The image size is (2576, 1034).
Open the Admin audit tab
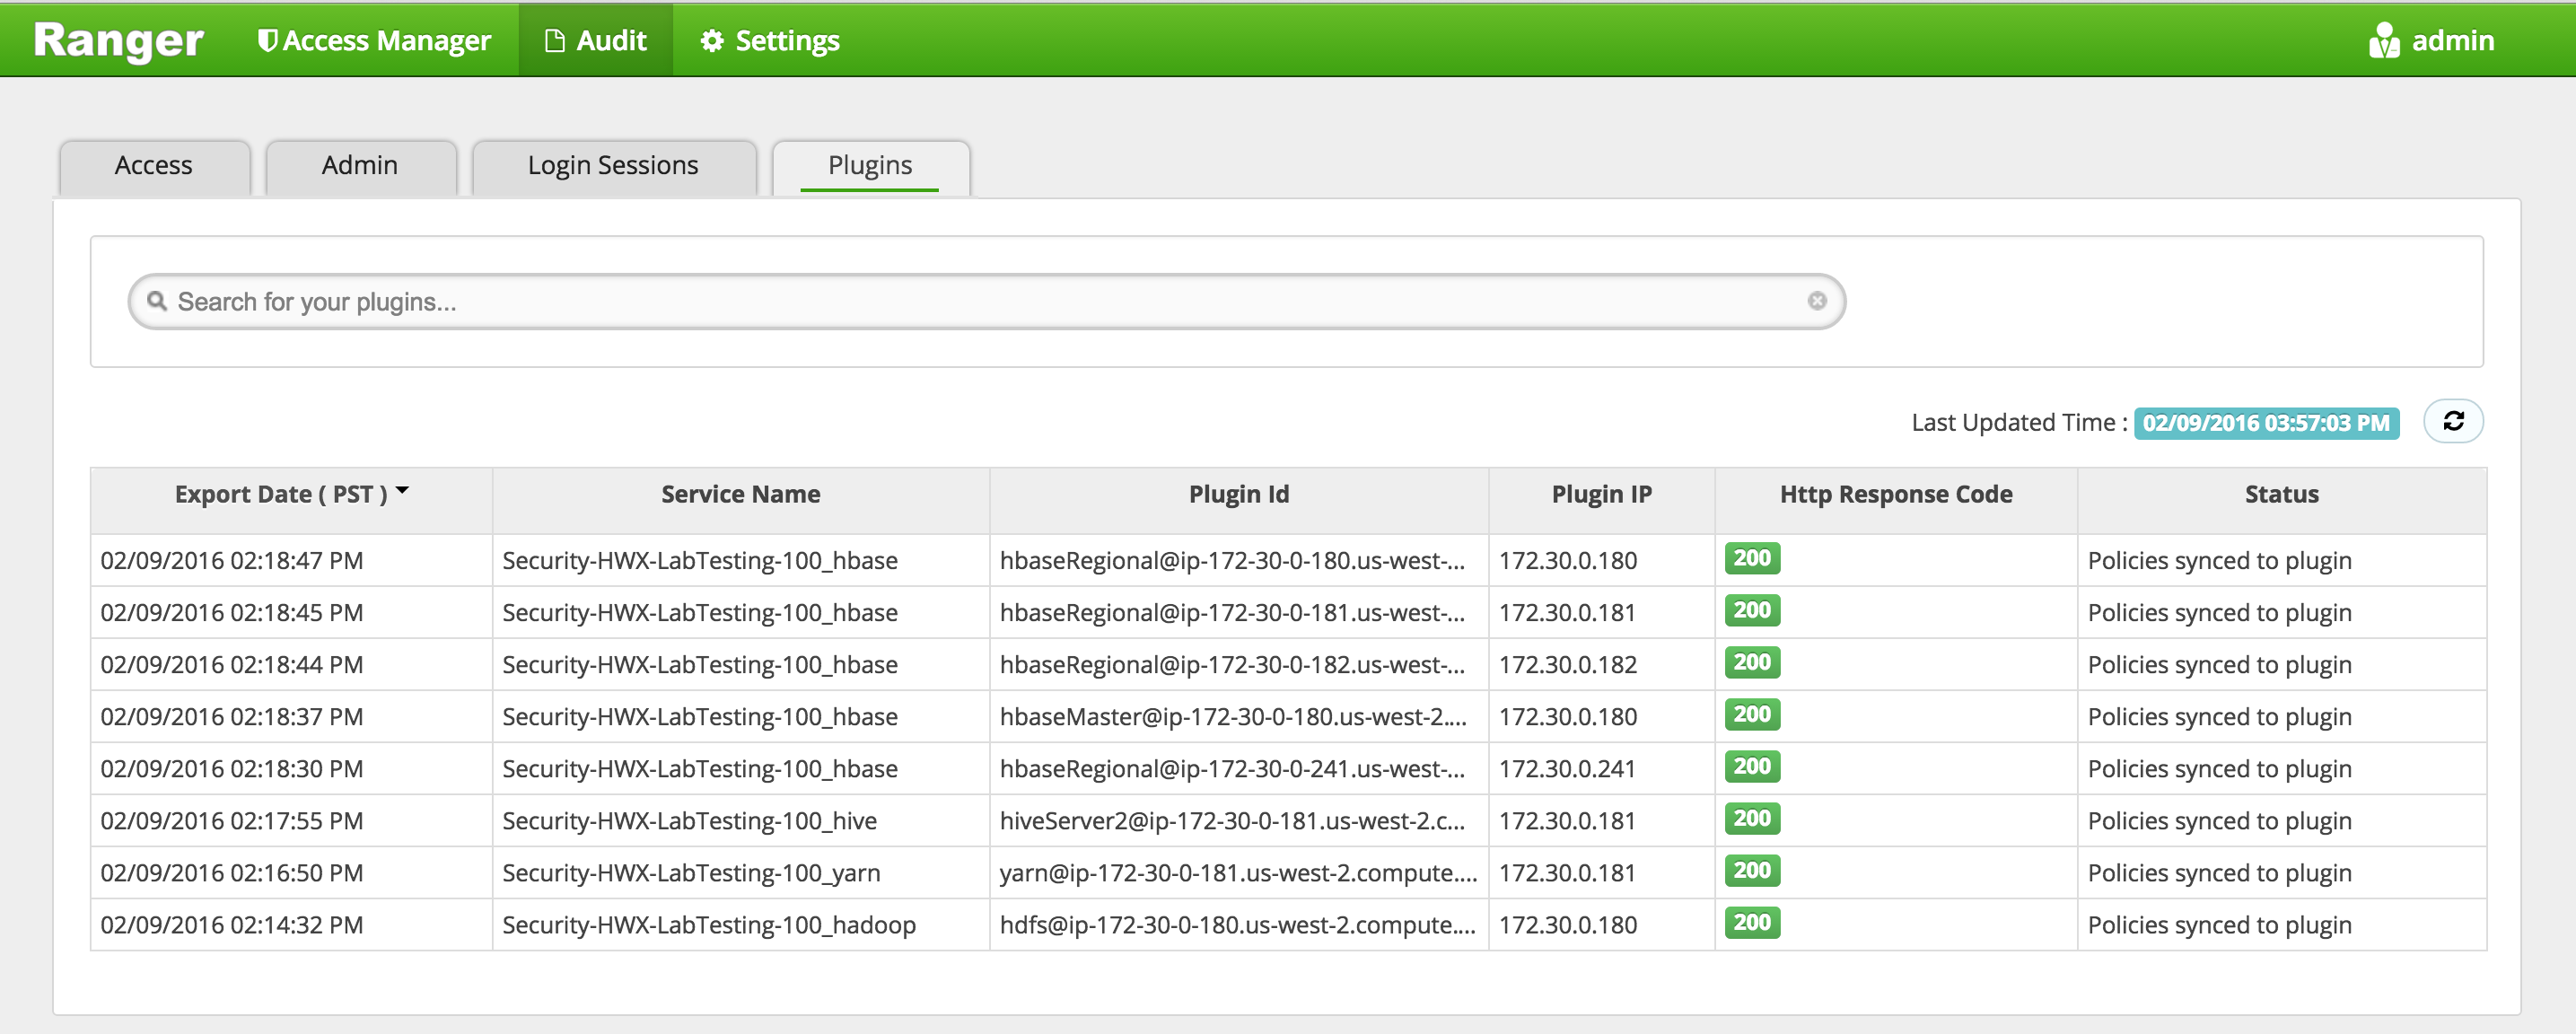click(x=359, y=166)
